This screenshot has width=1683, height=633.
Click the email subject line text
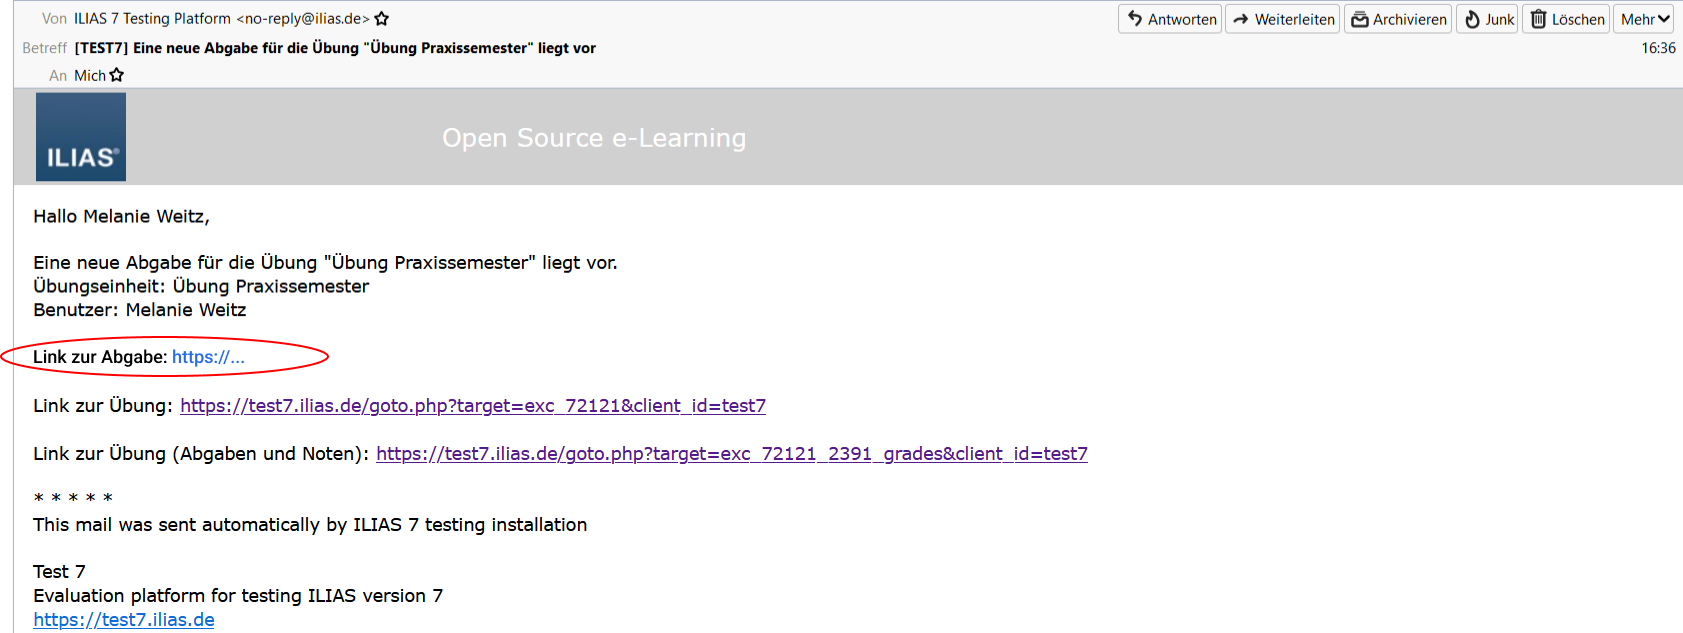pyautogui.click(x=335, y=48)
